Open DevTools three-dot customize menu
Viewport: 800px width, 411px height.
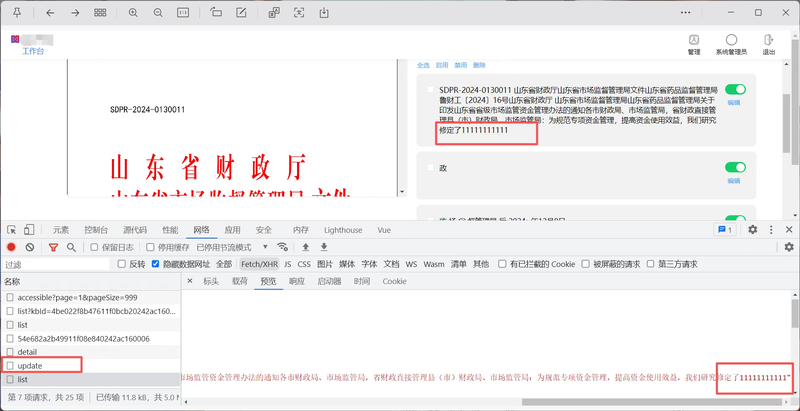[771, 230]
